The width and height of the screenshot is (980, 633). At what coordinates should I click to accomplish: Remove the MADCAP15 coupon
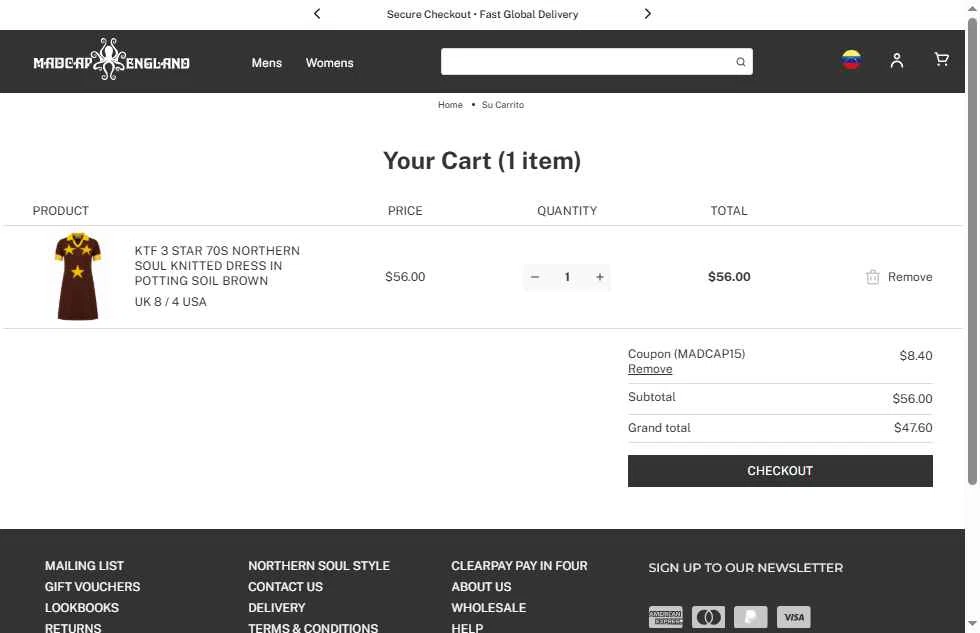650,369
